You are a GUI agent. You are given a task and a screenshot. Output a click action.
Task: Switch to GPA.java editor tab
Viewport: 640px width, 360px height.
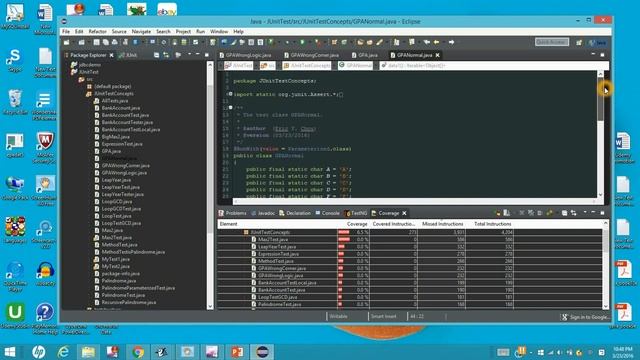point(365,55)
